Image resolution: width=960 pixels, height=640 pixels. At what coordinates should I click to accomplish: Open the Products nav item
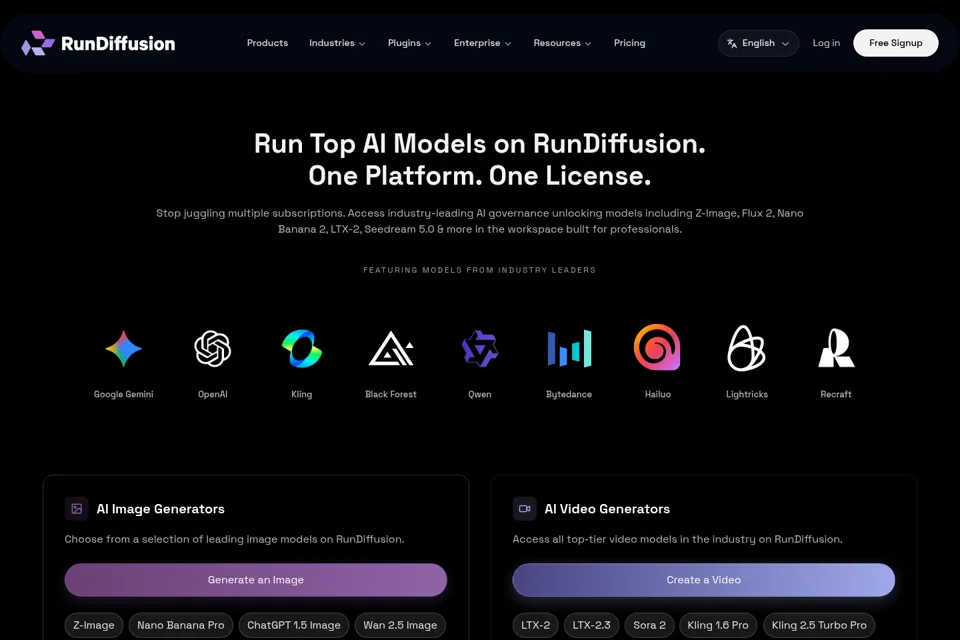pos(267,43)
